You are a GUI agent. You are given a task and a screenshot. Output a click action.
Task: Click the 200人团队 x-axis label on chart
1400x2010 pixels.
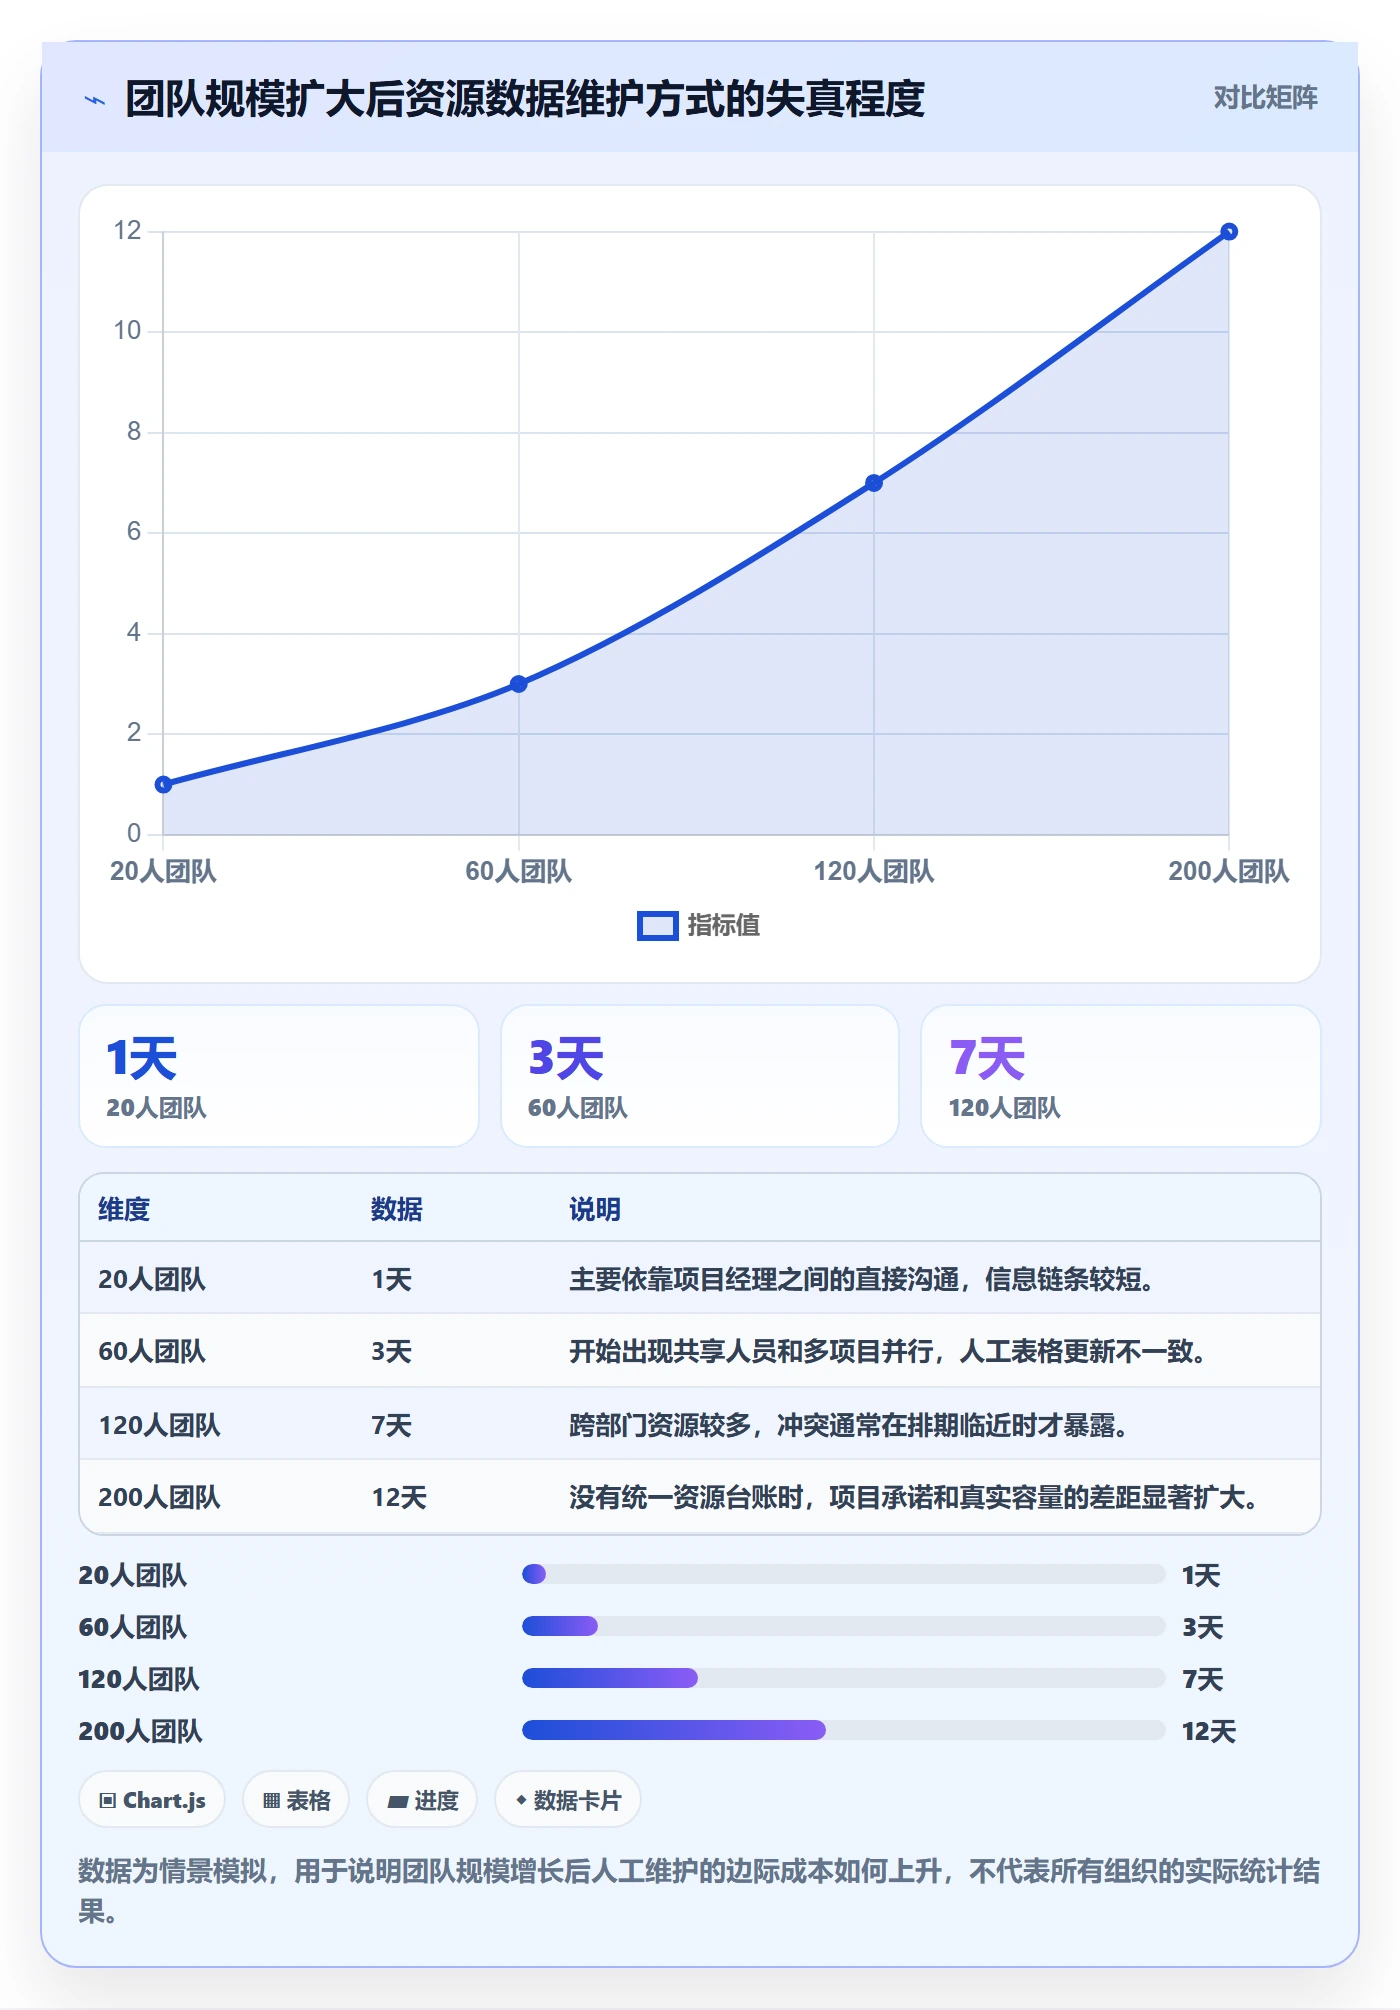click(x=1229, y=871)
